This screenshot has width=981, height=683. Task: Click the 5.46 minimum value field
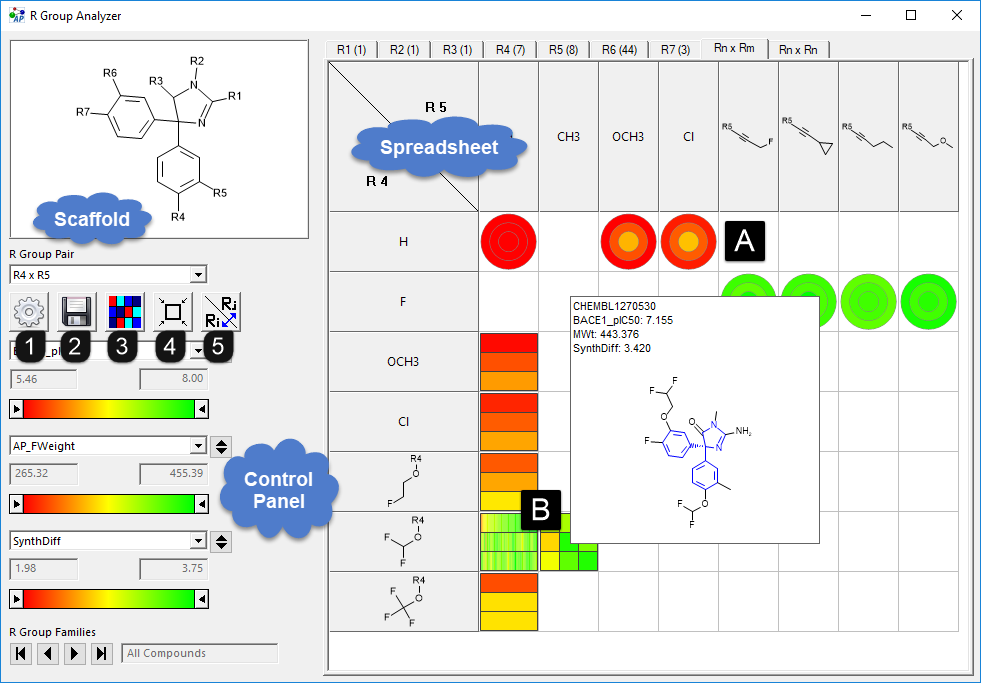pyautogui.click(x=44, y=379)
